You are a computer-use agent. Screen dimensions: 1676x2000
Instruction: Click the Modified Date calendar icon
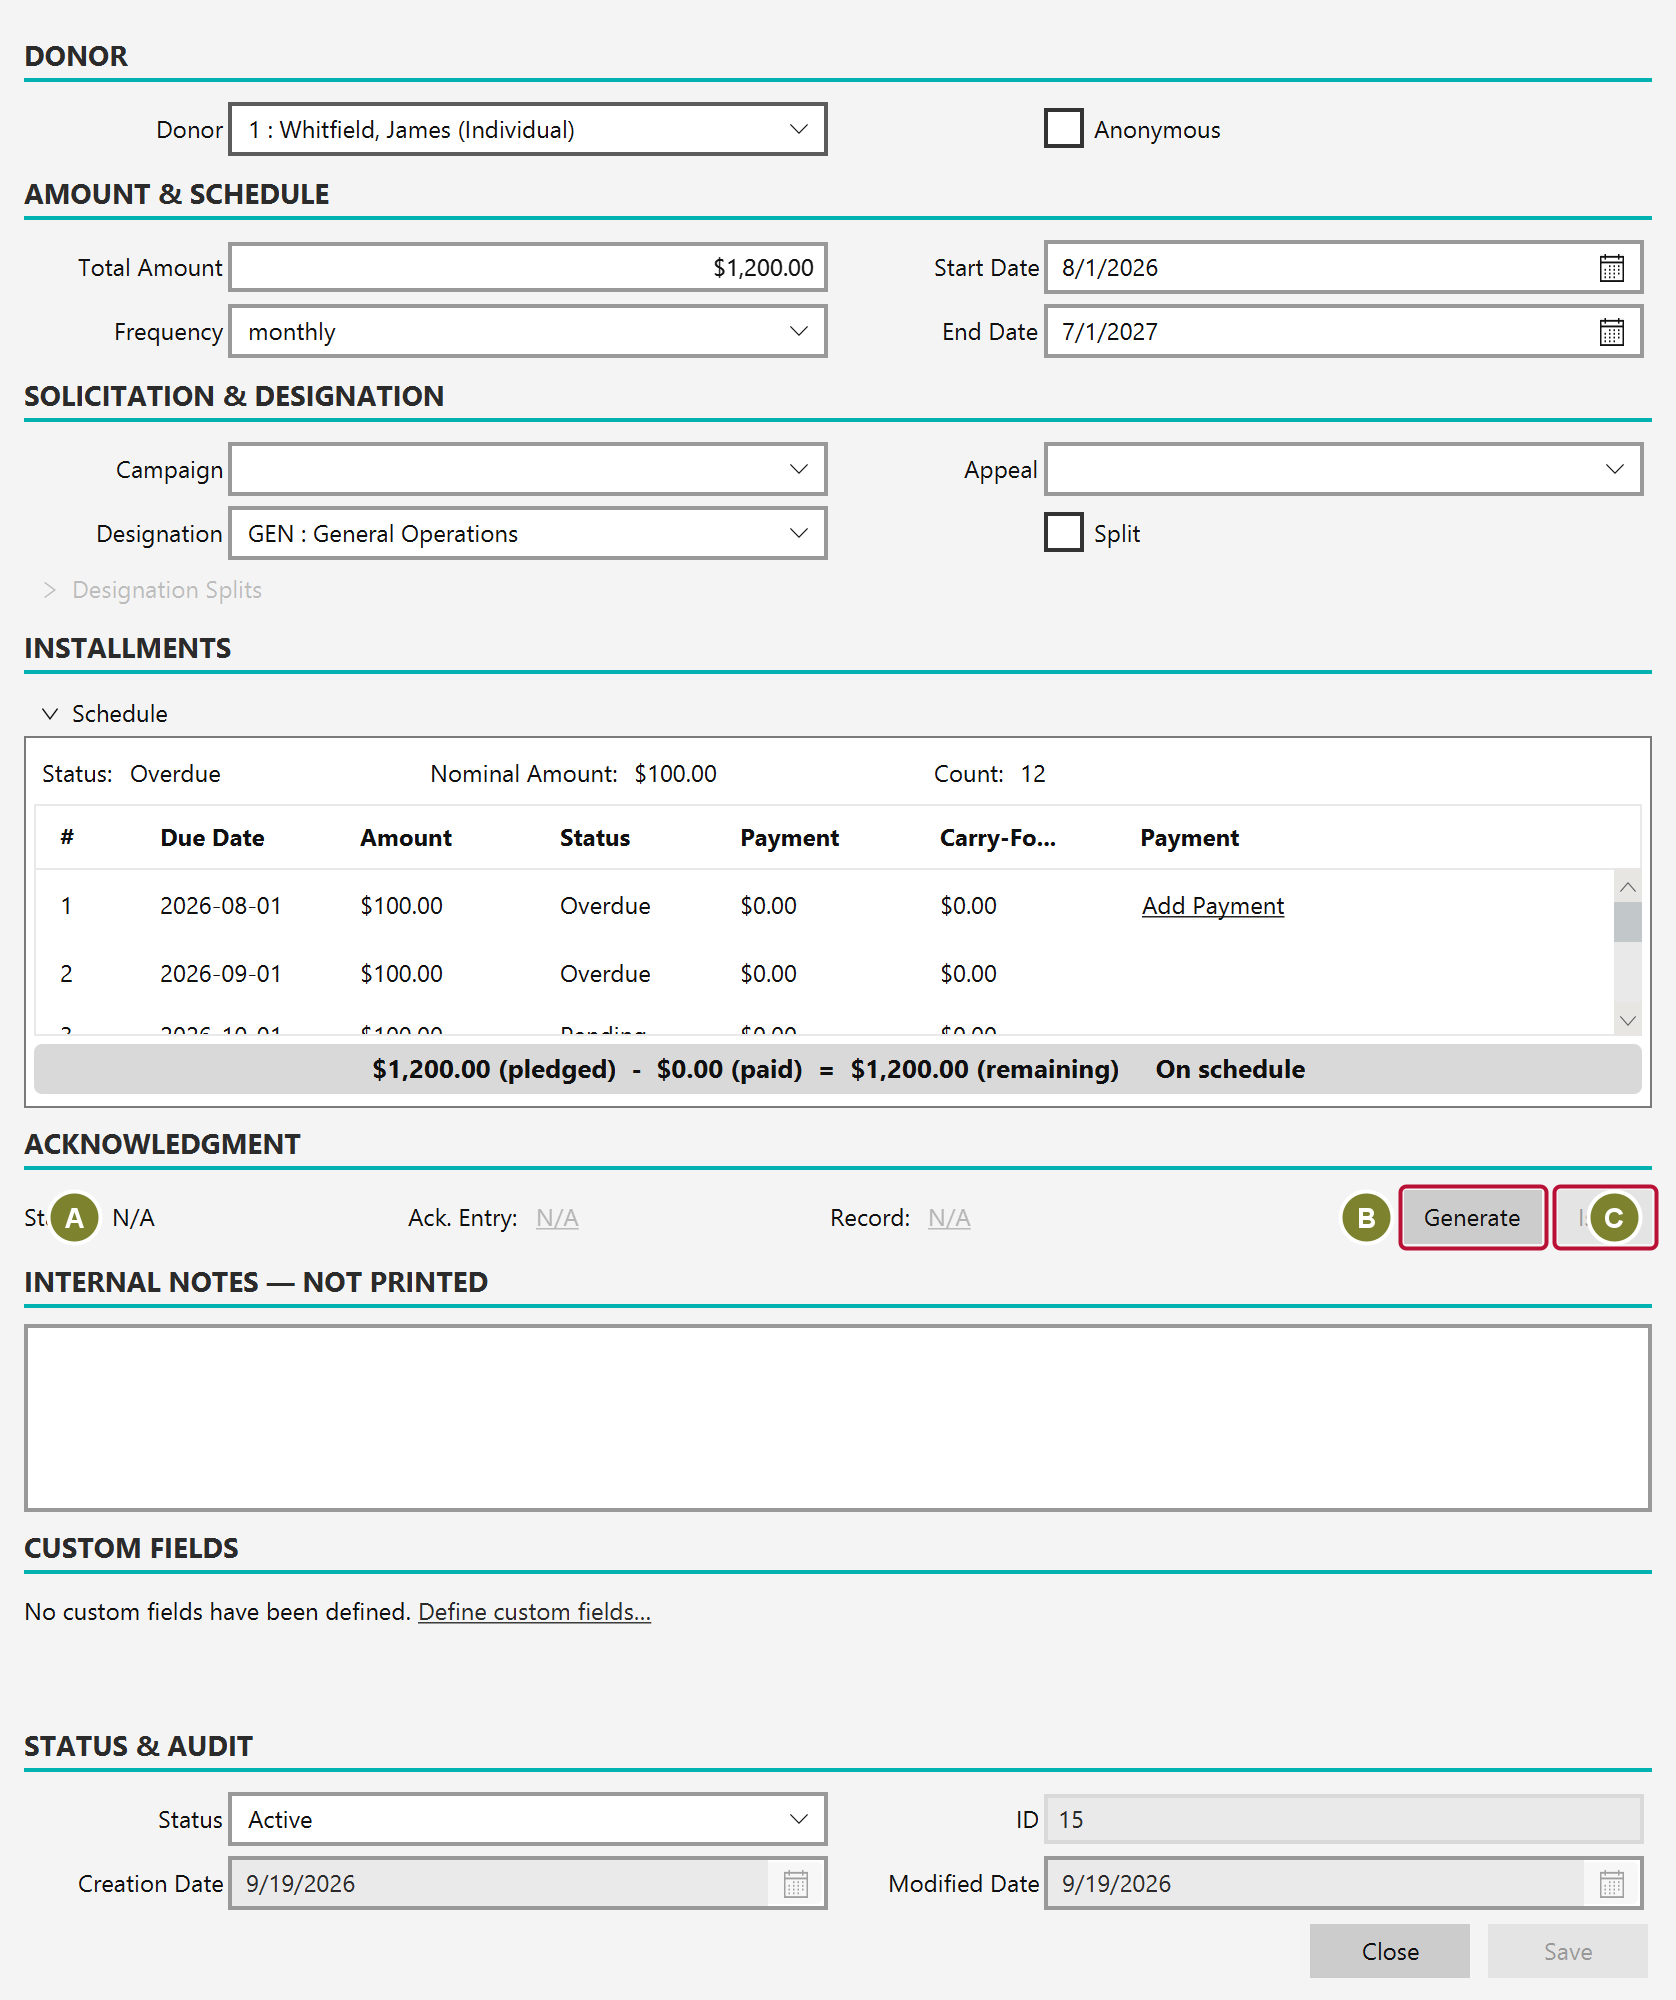tap(1611, 1884)
